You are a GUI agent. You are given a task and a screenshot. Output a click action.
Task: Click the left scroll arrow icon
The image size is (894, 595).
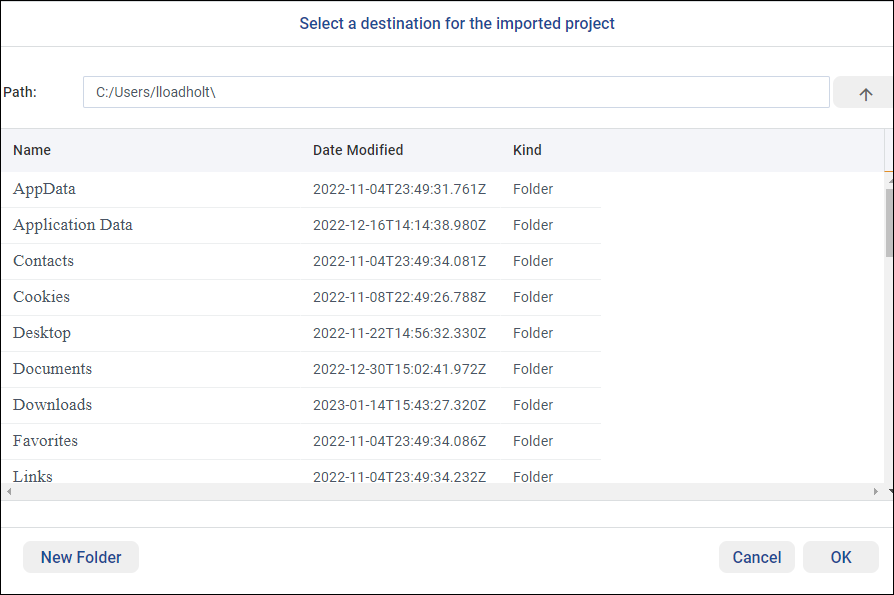(9, 492)
